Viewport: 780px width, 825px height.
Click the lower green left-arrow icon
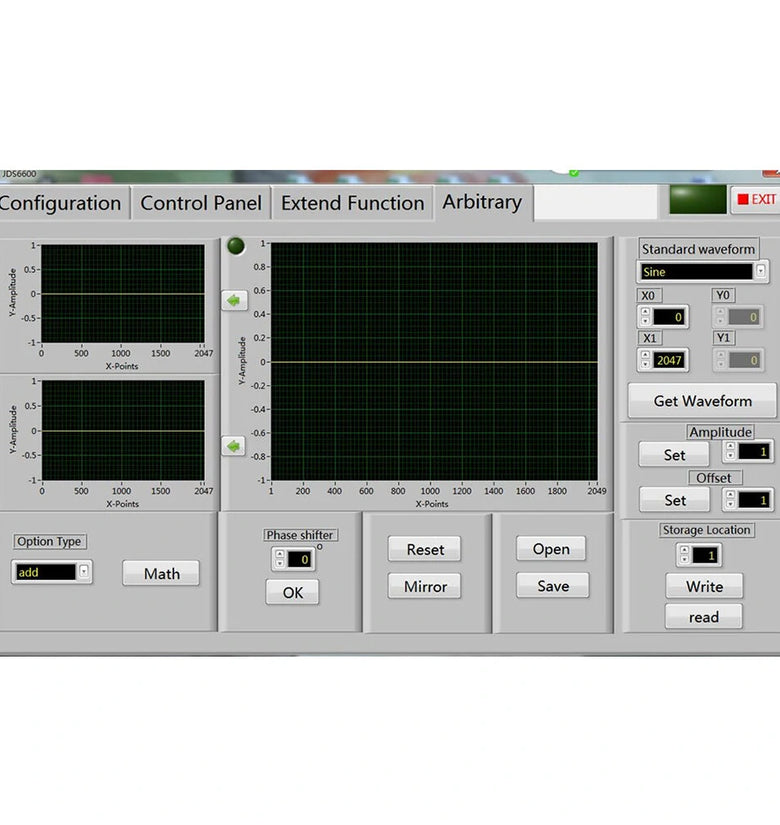tap(234, 446)
